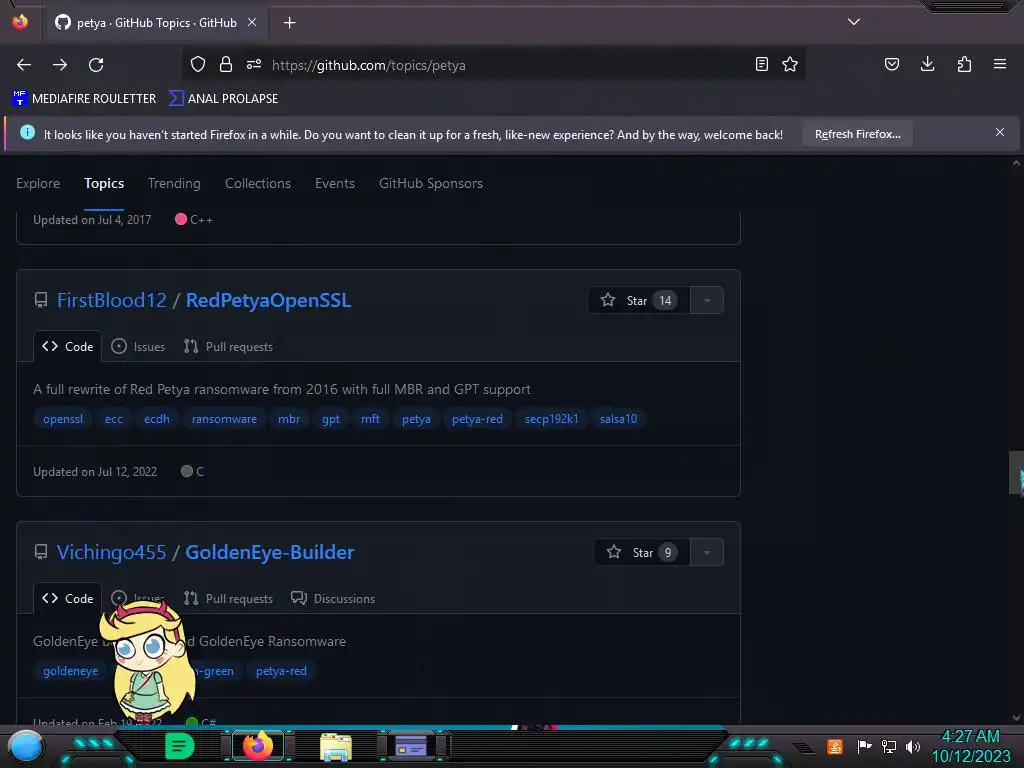
Task: Open the Events tab
Action: 335,184
